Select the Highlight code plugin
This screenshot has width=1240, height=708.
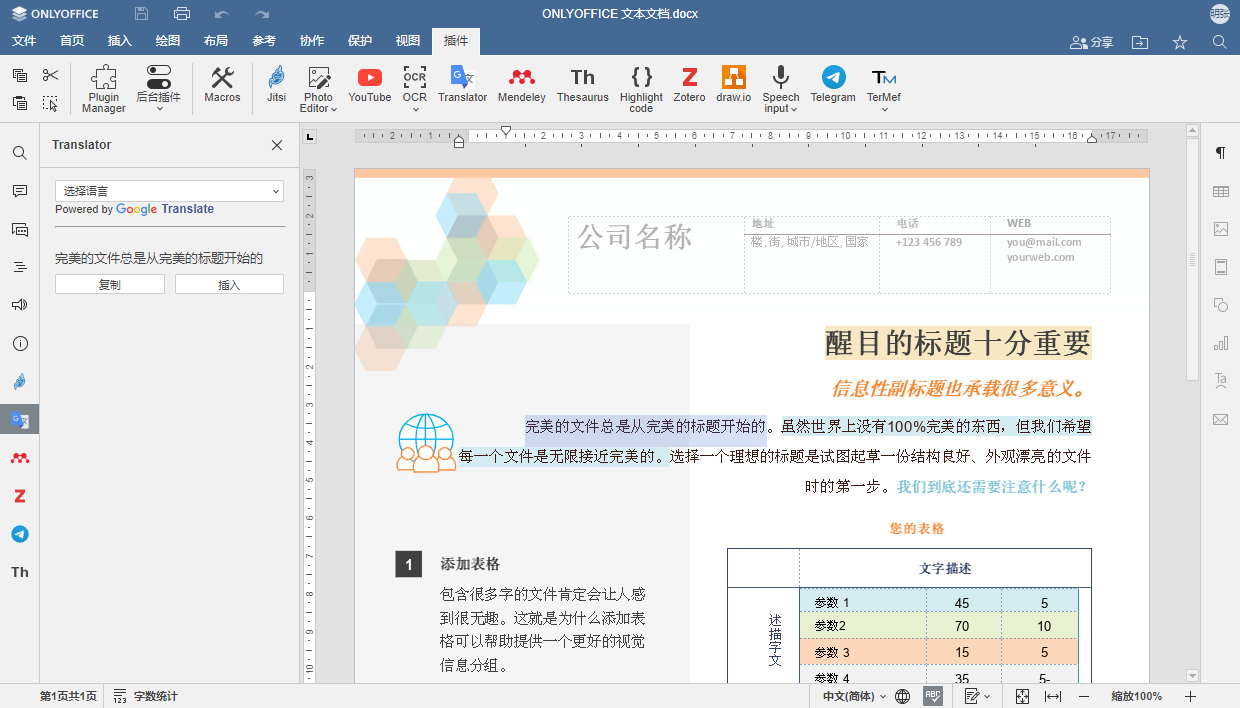[641, 87]
